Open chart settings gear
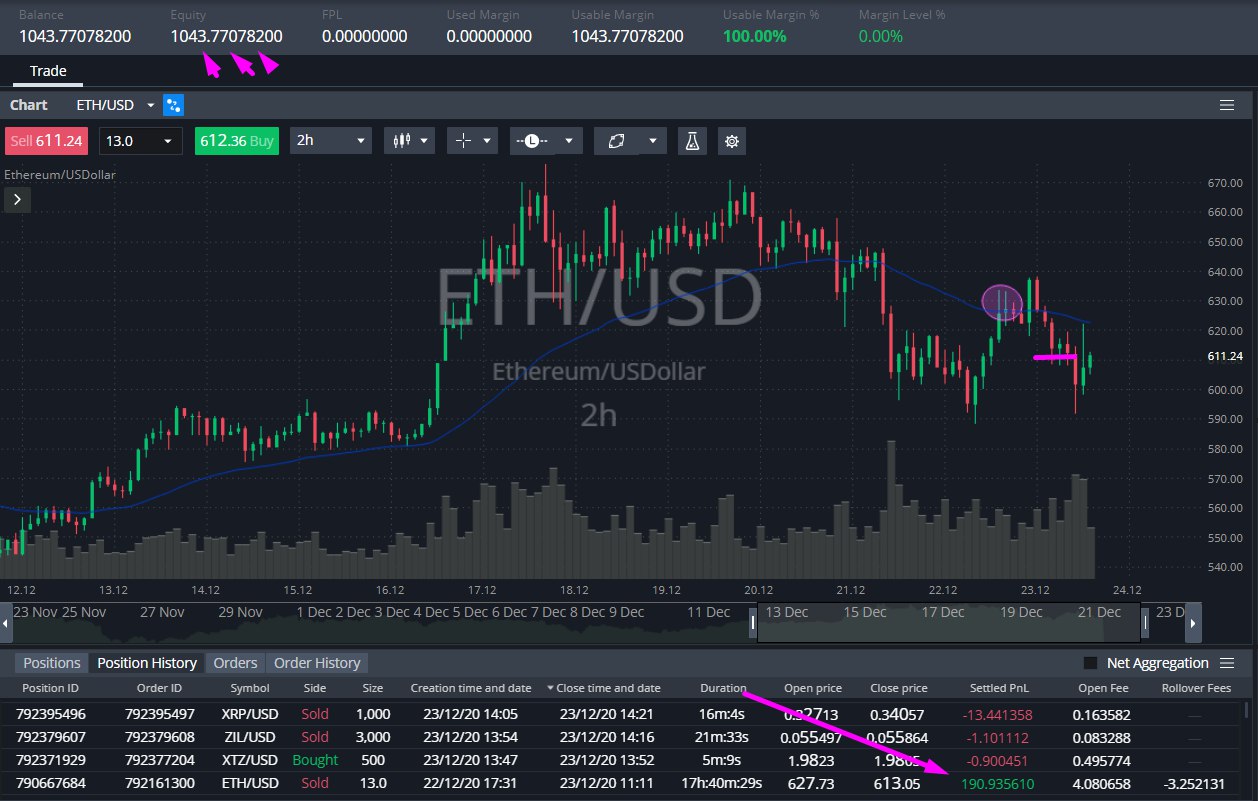This screenshot has width=1258, height=801. coord(732,141)
